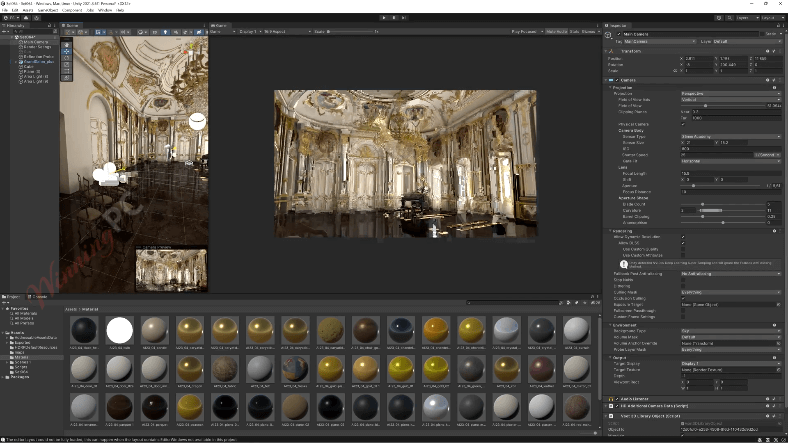Select the Rect tool in Scene overlay
The image size is (788, 443).
[66, 71]
